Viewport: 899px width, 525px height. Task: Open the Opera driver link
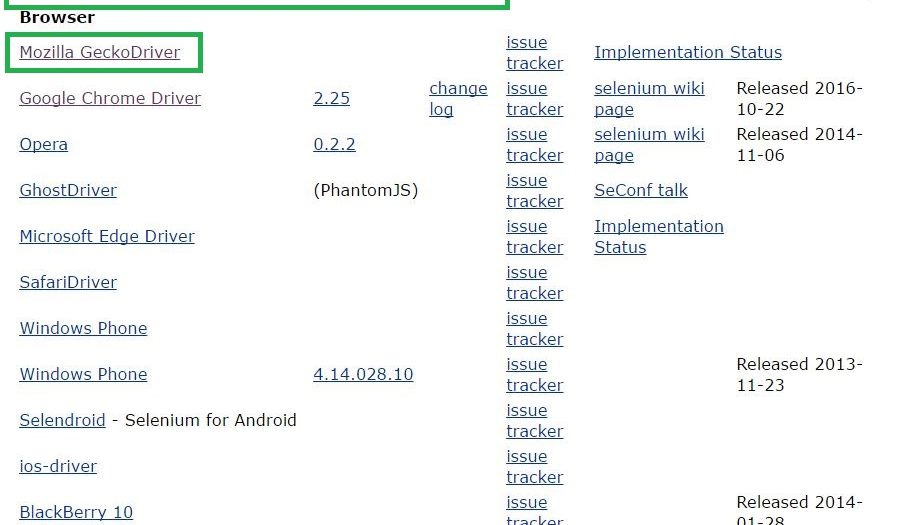(x=44, y=144)
